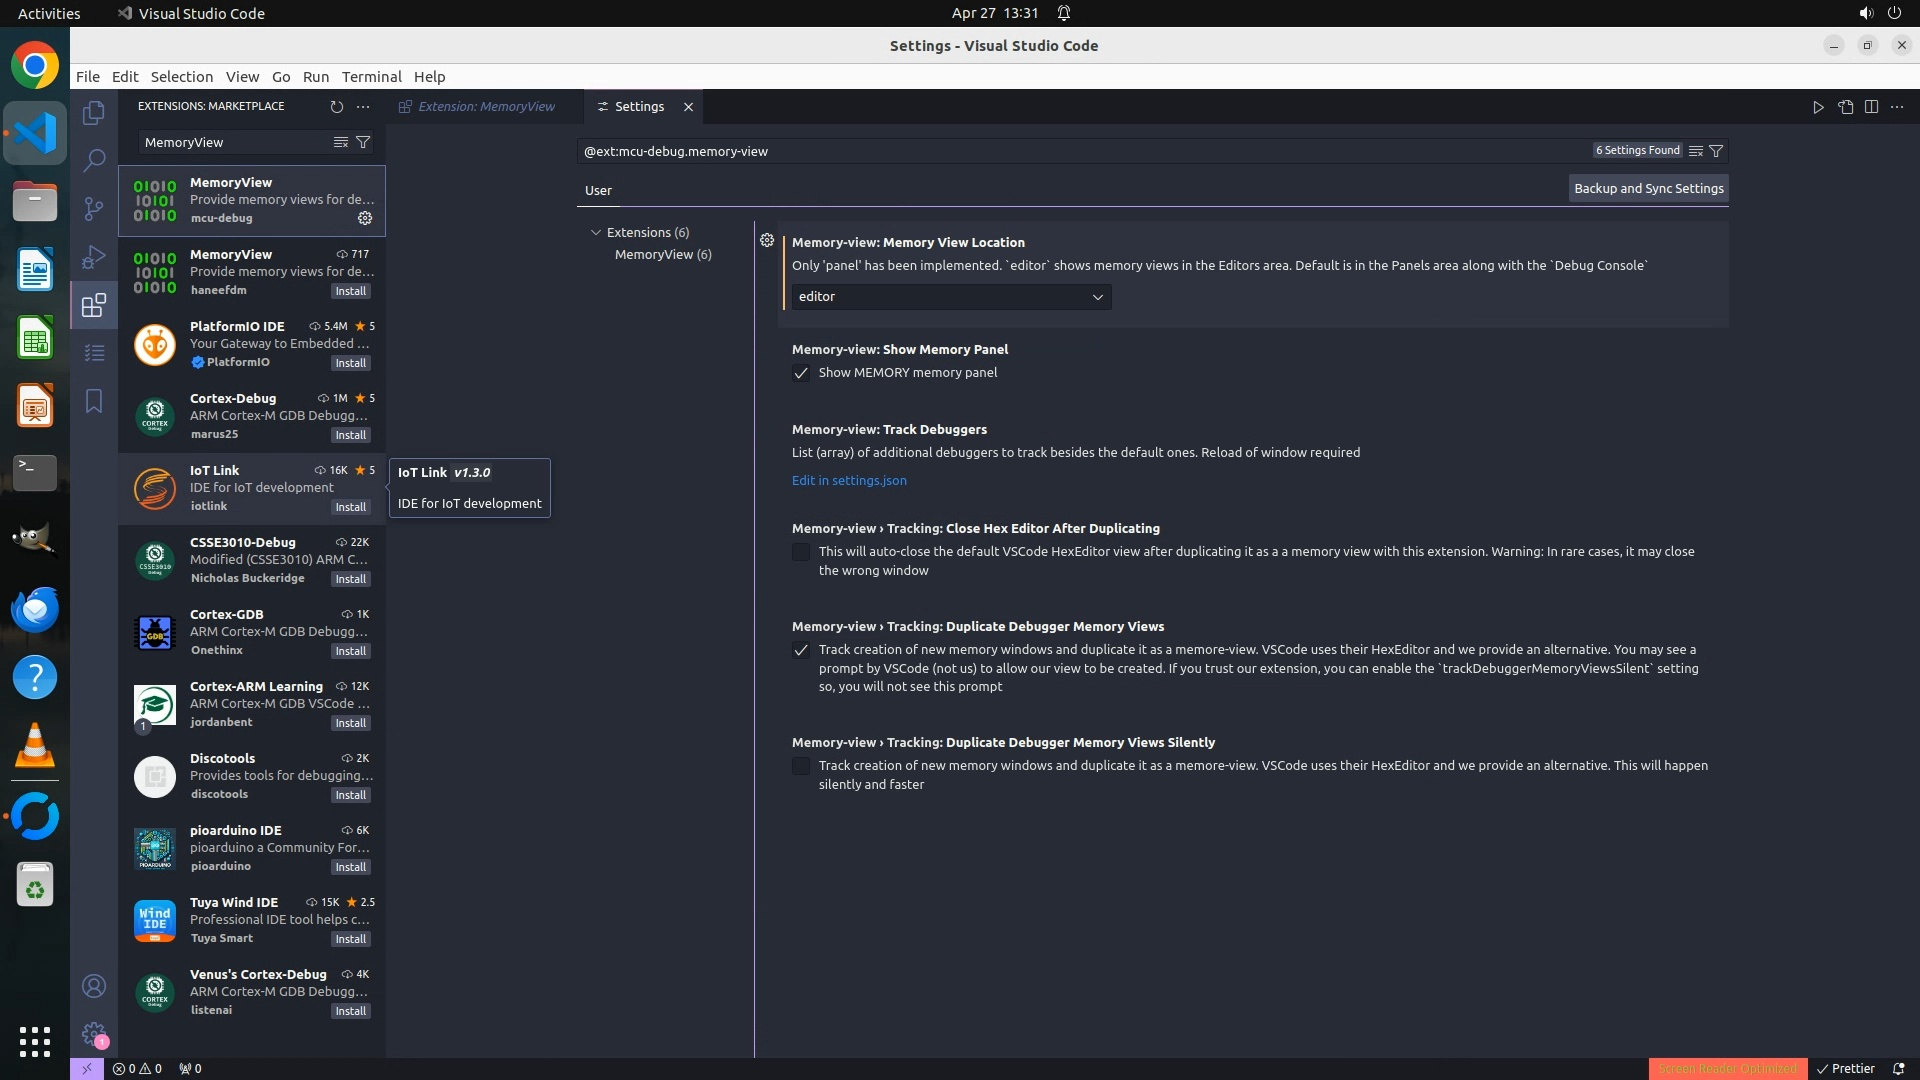Click Open Settings (JSON) icon in editor toolbar
The width and height of the screenshot is (1920, 1080).
pyautogui.click(x=1845, y=106)
